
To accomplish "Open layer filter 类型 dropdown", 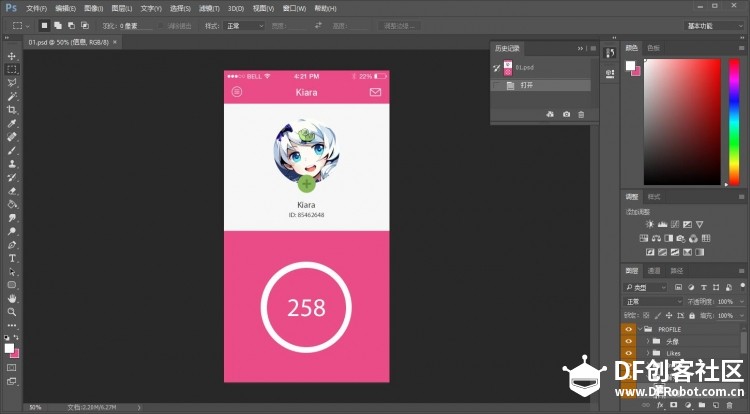I will click(645, 287).
